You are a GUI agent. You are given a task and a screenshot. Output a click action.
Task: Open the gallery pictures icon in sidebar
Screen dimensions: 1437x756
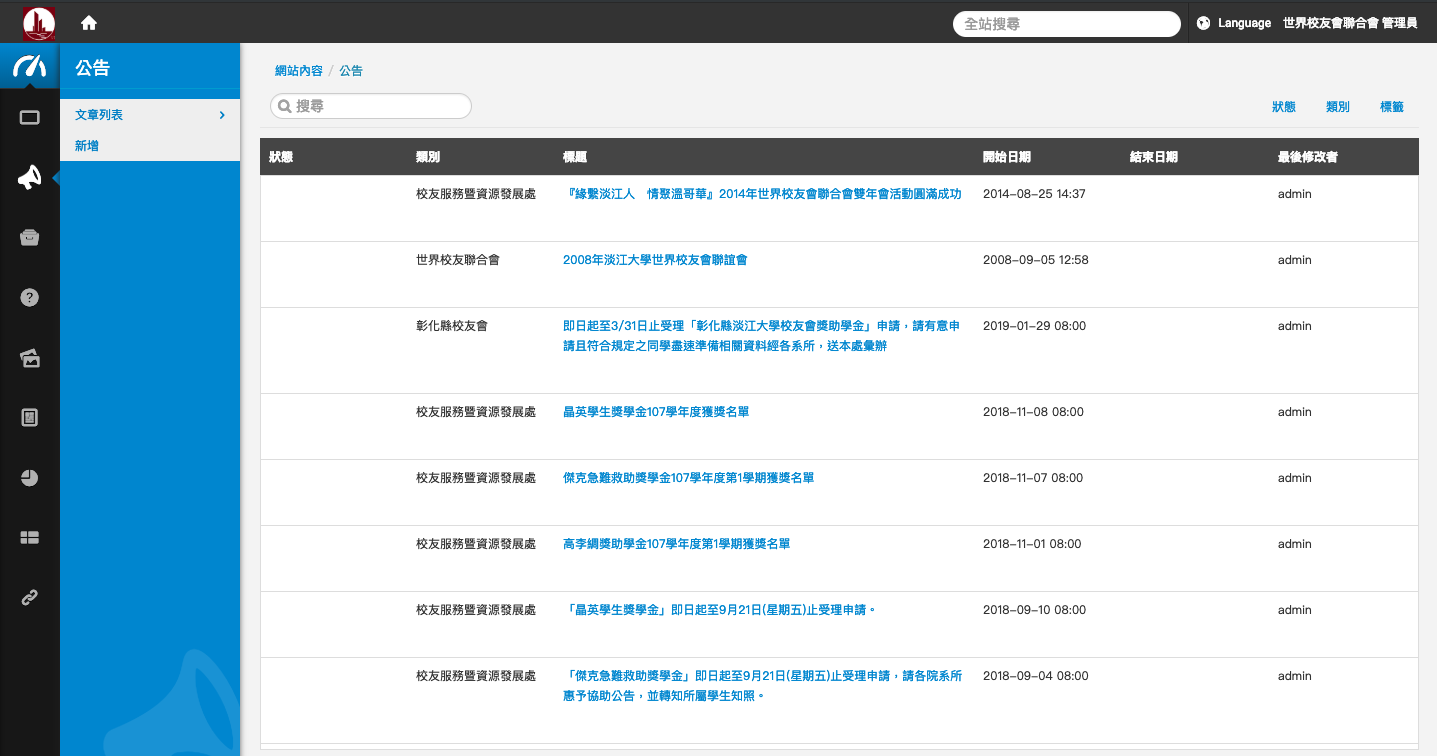pyautogui.click(x=29, y=358)
